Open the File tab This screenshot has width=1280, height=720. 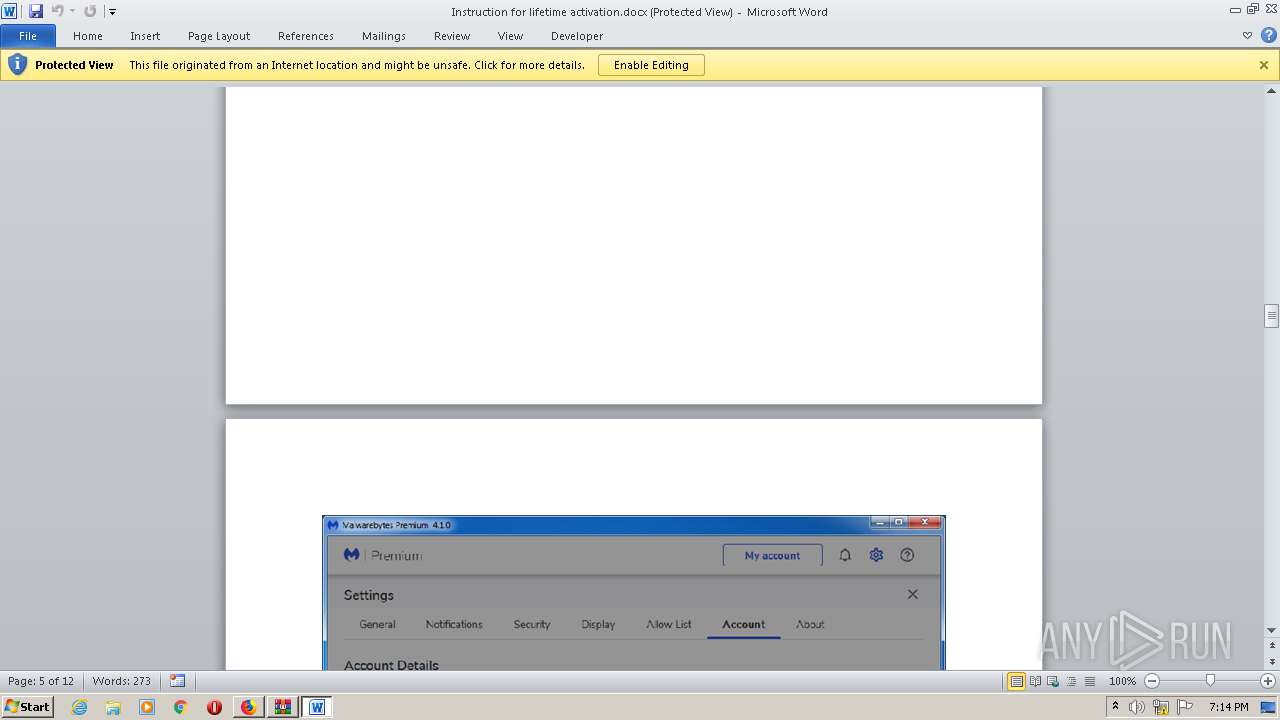pyautogui.click(x=28, y=36)
